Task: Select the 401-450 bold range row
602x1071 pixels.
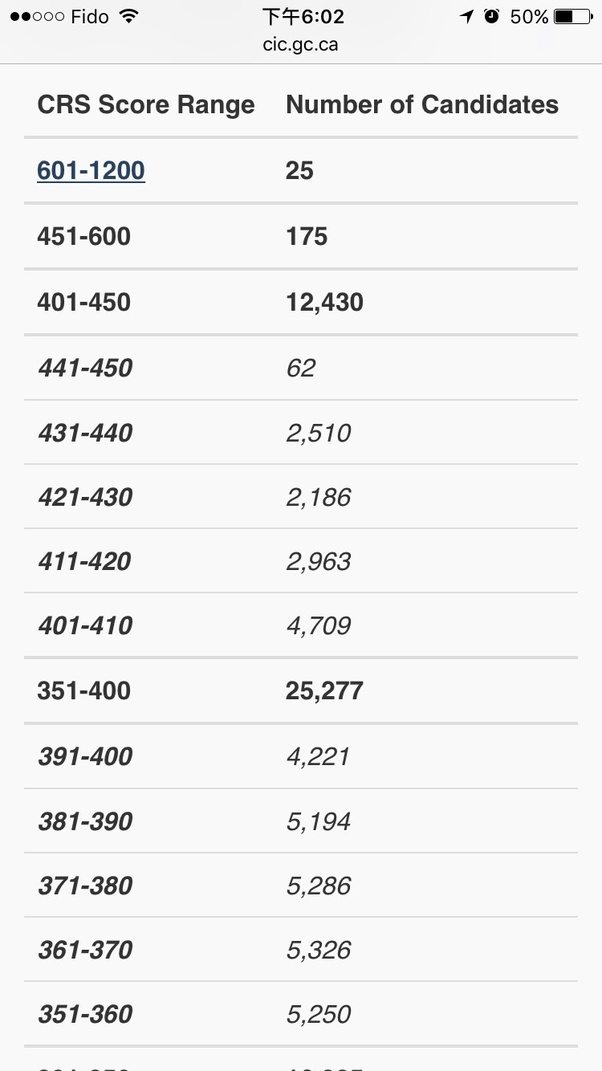Action: point(301,302)
